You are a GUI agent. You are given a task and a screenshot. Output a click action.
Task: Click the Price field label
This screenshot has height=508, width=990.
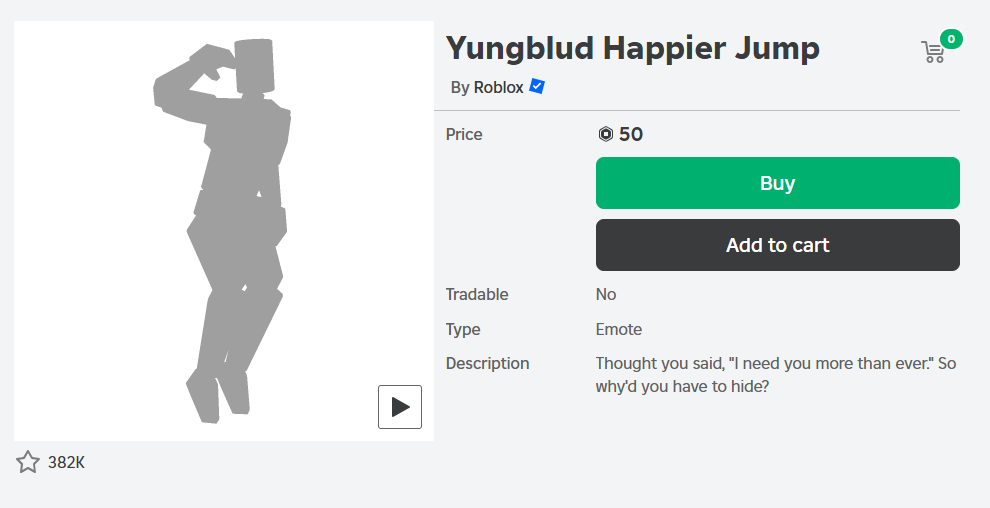[464, 134]
